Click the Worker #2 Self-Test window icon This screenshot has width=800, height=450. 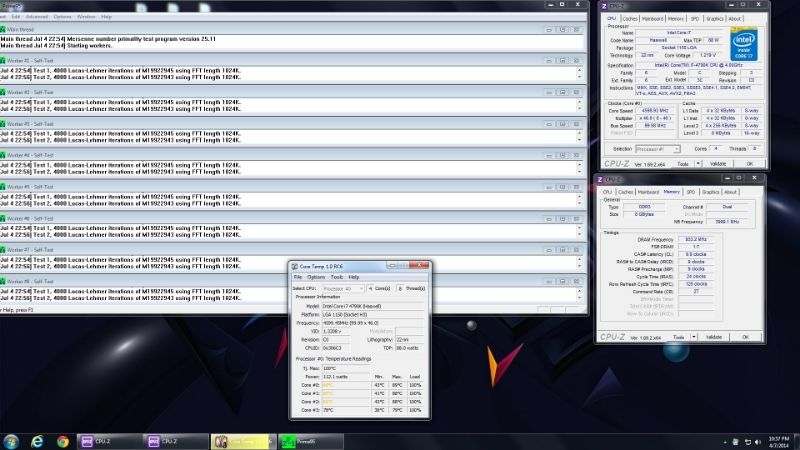click(3, 92)
